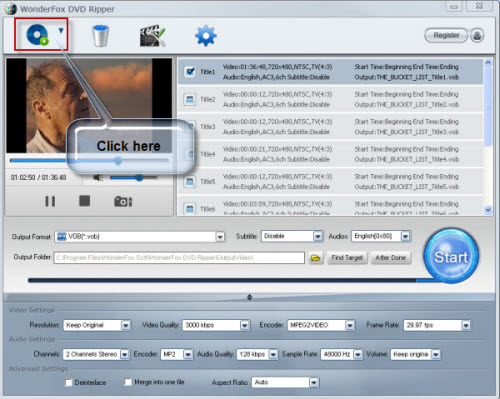Click the Title2 video info text
Image resolution: width=500 pixels, height=399 pixels.
point(277,94)
